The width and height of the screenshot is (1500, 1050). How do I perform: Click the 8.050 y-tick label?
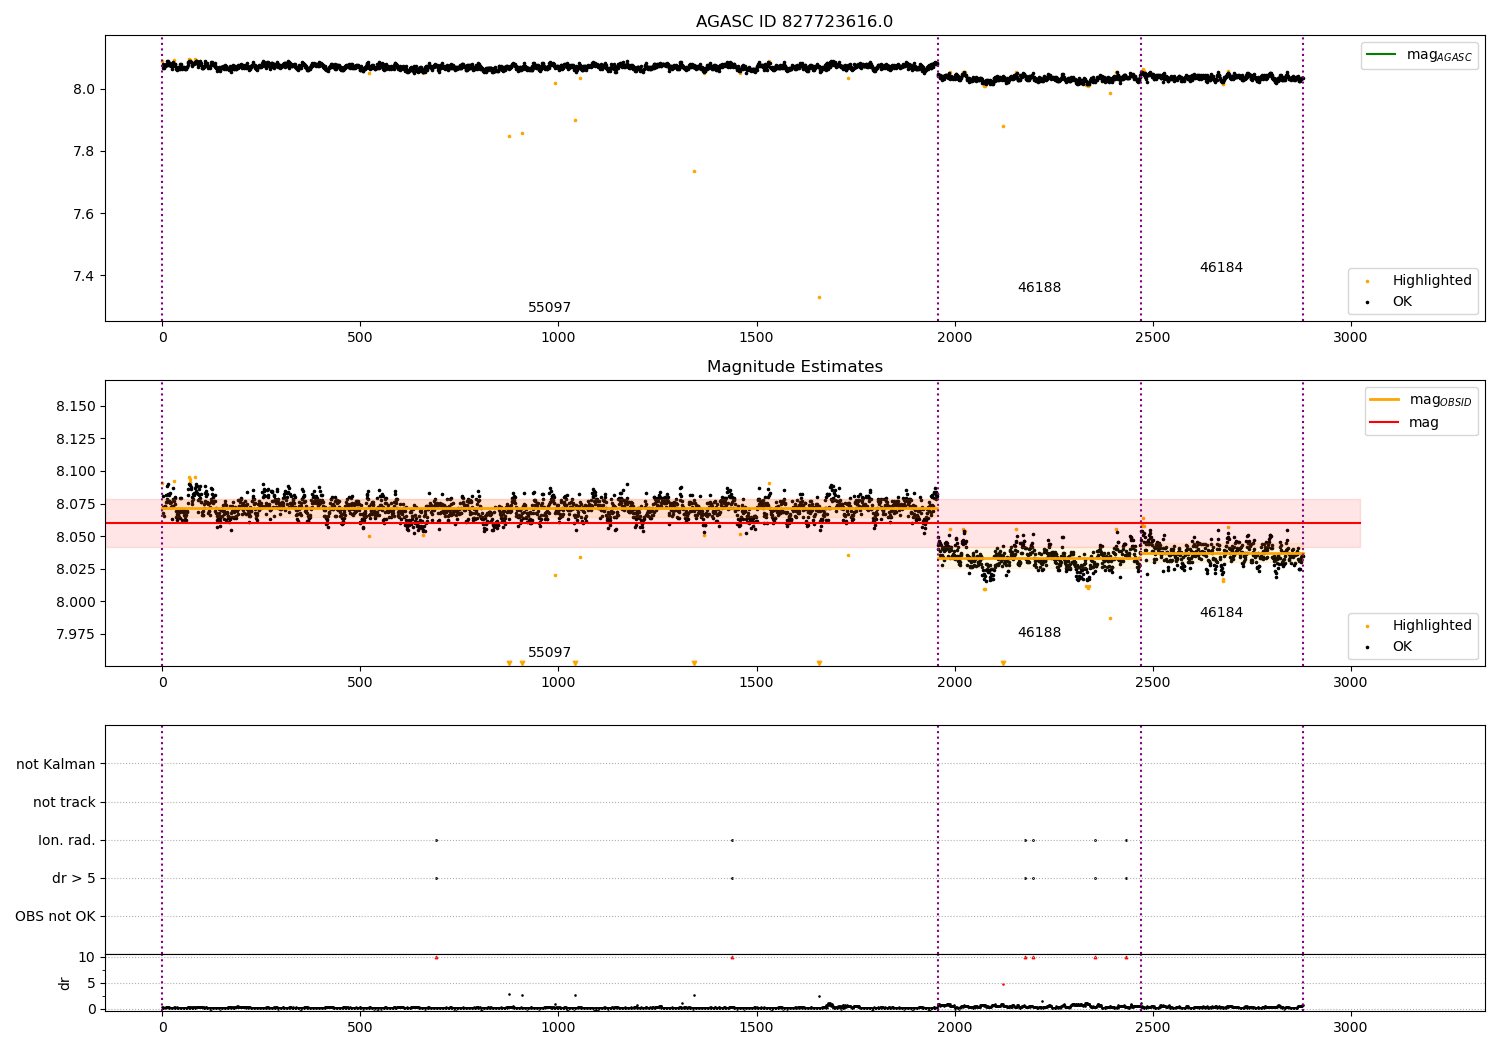[76, 537]
